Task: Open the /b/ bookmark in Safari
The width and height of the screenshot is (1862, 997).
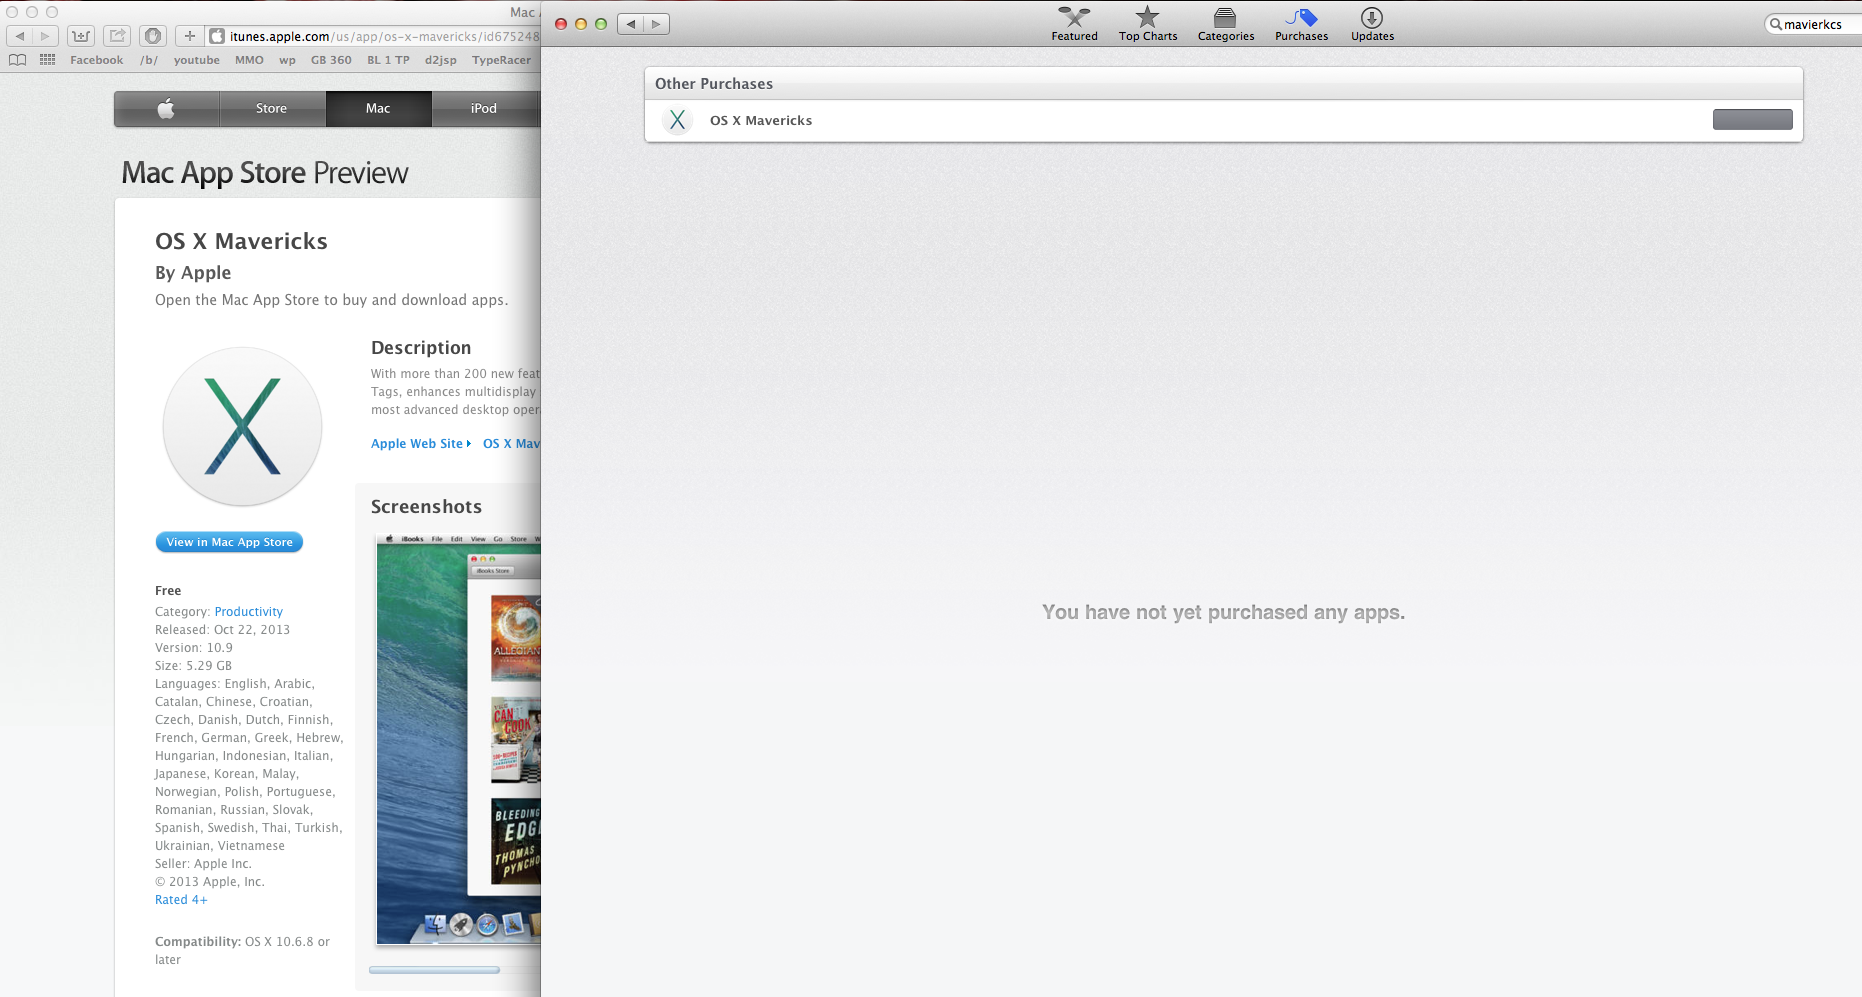Action: (149, 60)
